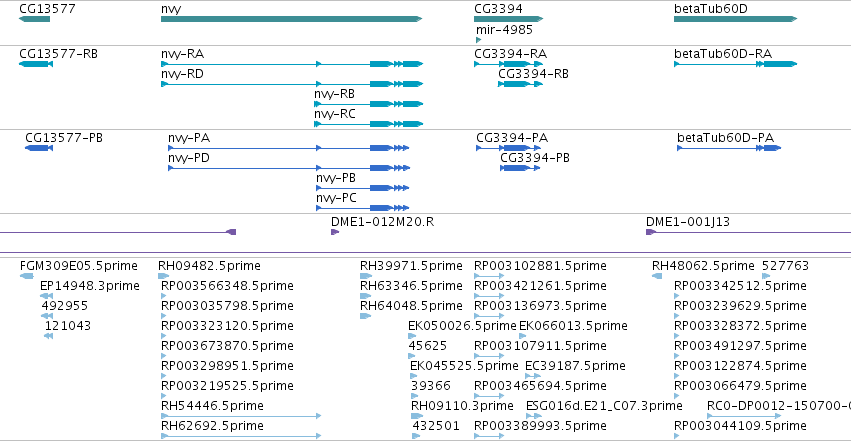Select the RP003102881.5prime EST arrow
Viewport: 851px width, 441px height.
pos(489,276)
